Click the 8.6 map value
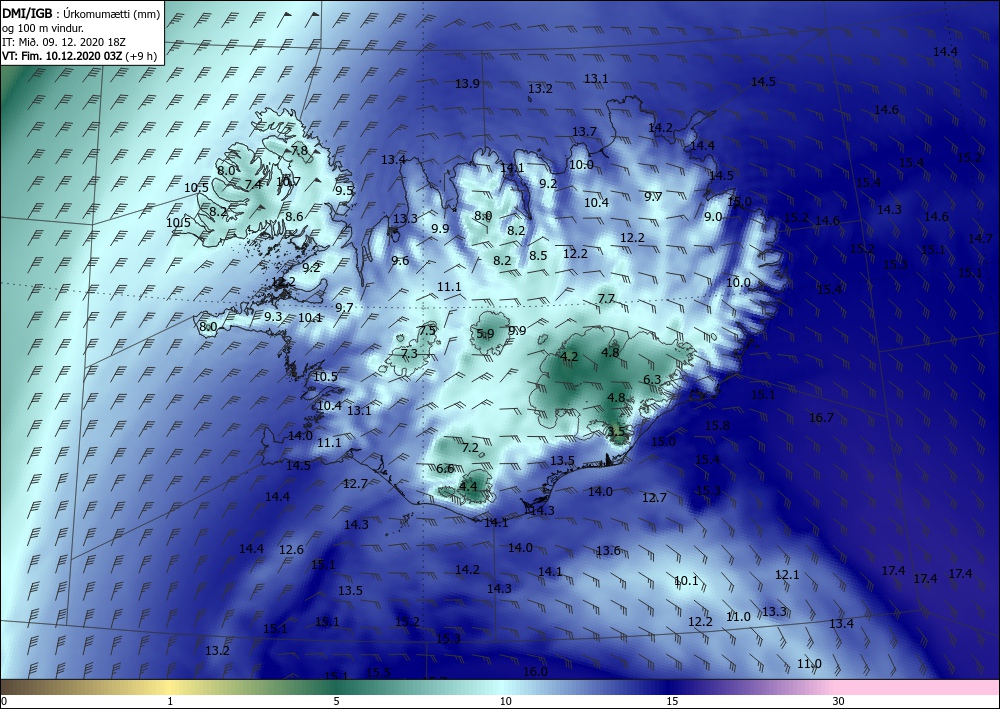 [x=294, y=217]
